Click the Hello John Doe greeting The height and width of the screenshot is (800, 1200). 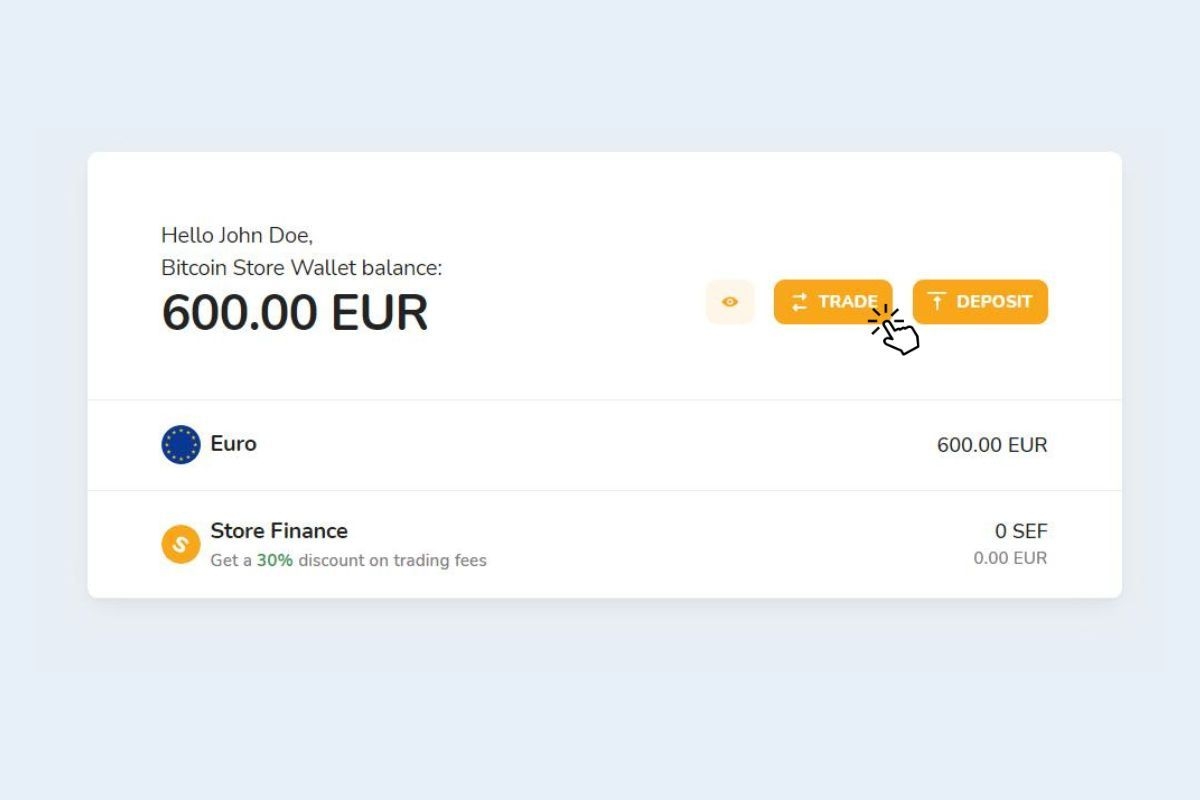point(237,236)
